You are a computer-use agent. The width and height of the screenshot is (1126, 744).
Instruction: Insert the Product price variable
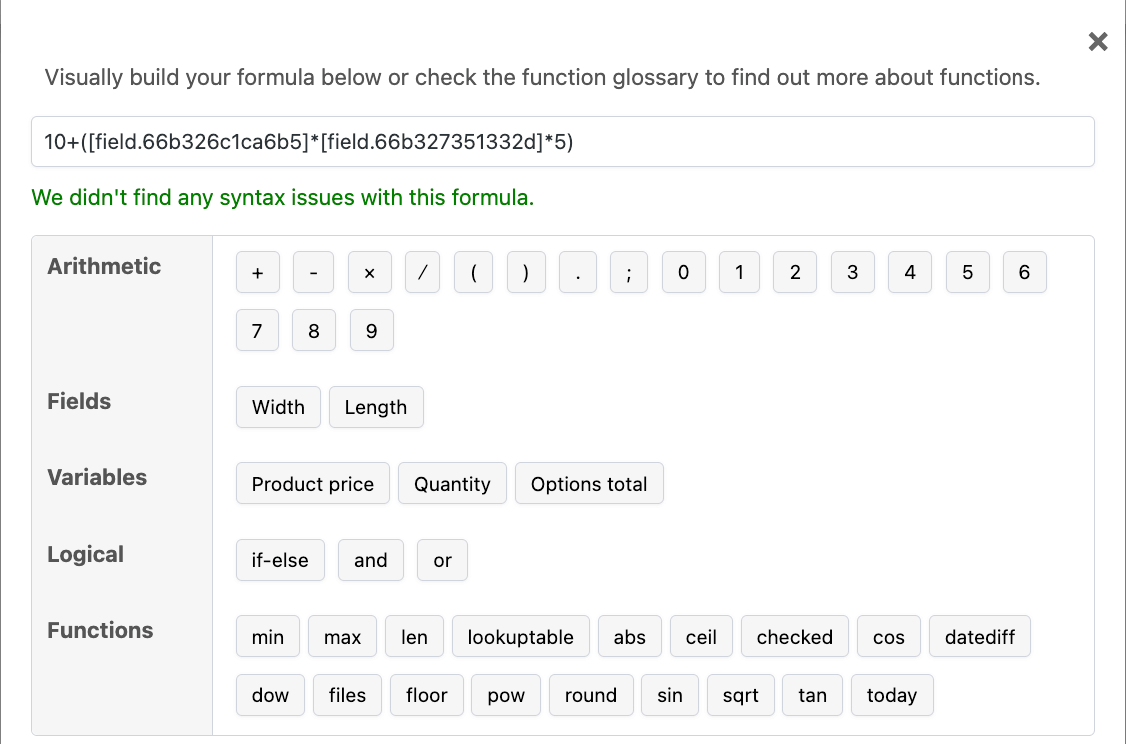pos(313,483)
